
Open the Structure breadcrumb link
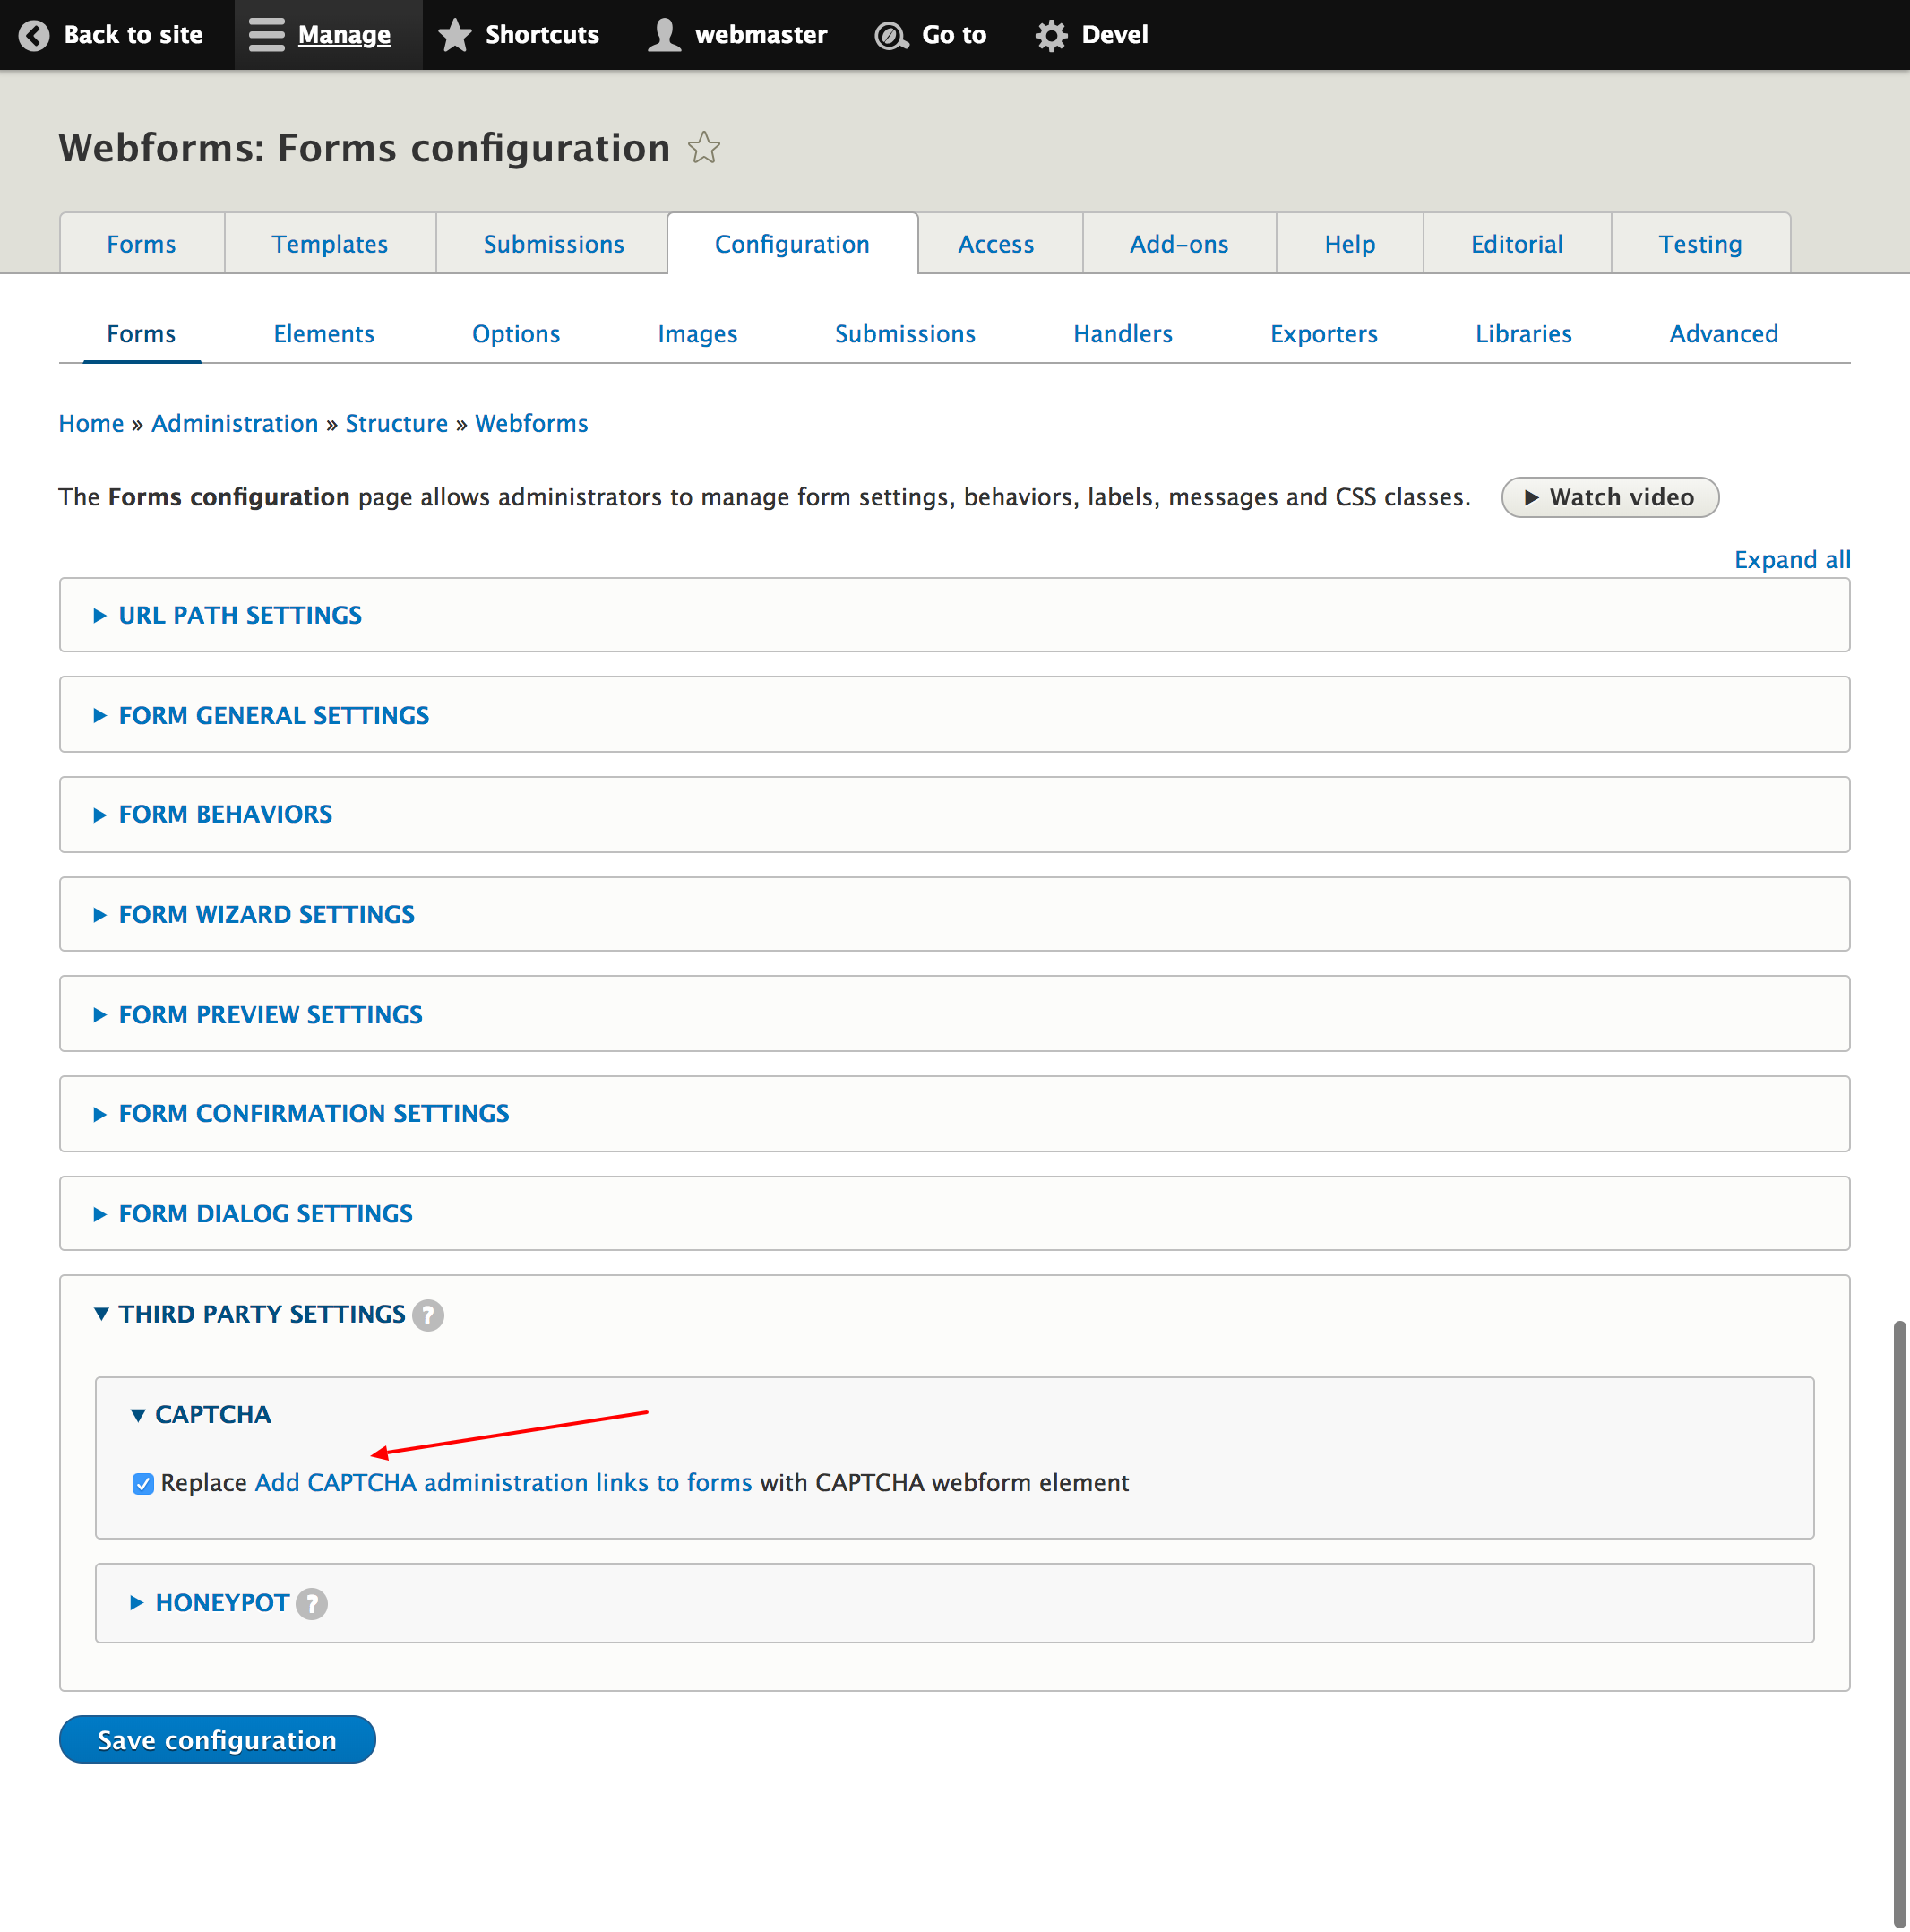point(396,423)
